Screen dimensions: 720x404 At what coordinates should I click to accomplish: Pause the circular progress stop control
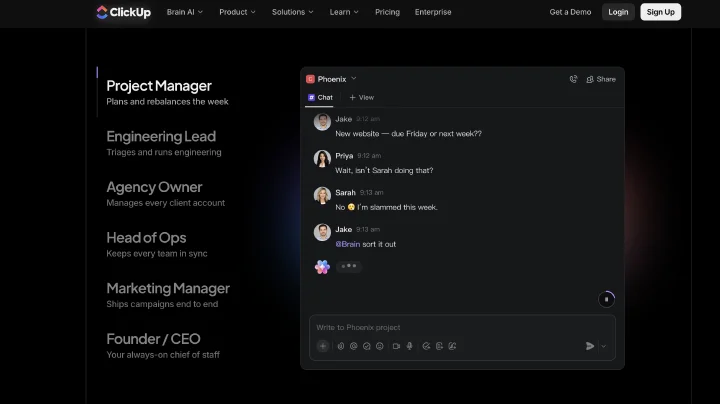[607, 299]
